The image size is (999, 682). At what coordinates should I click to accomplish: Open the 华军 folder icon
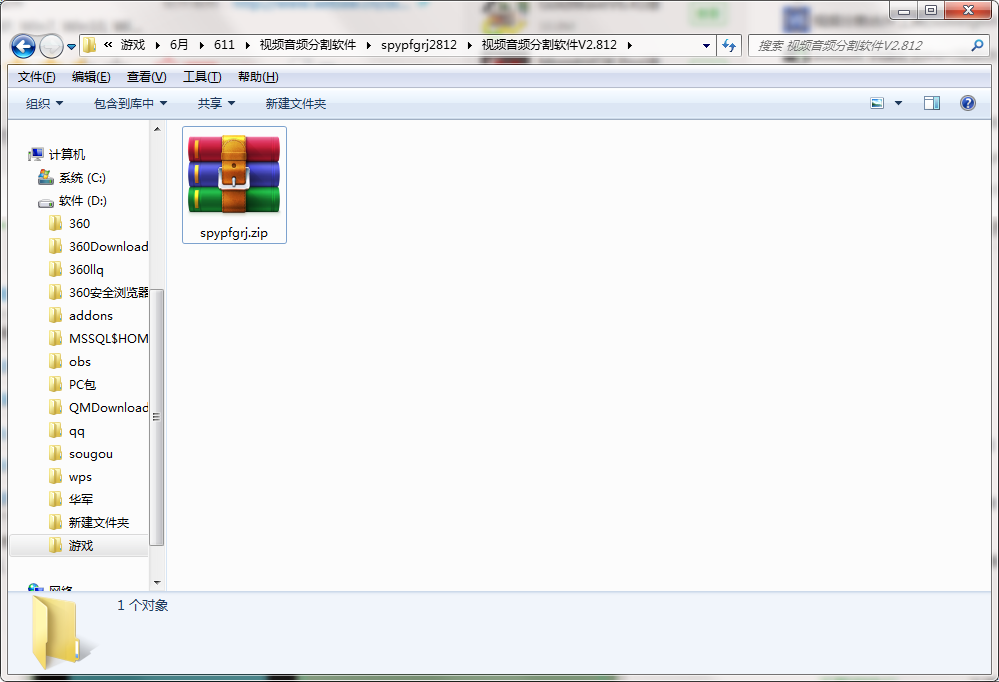[55, 500]
